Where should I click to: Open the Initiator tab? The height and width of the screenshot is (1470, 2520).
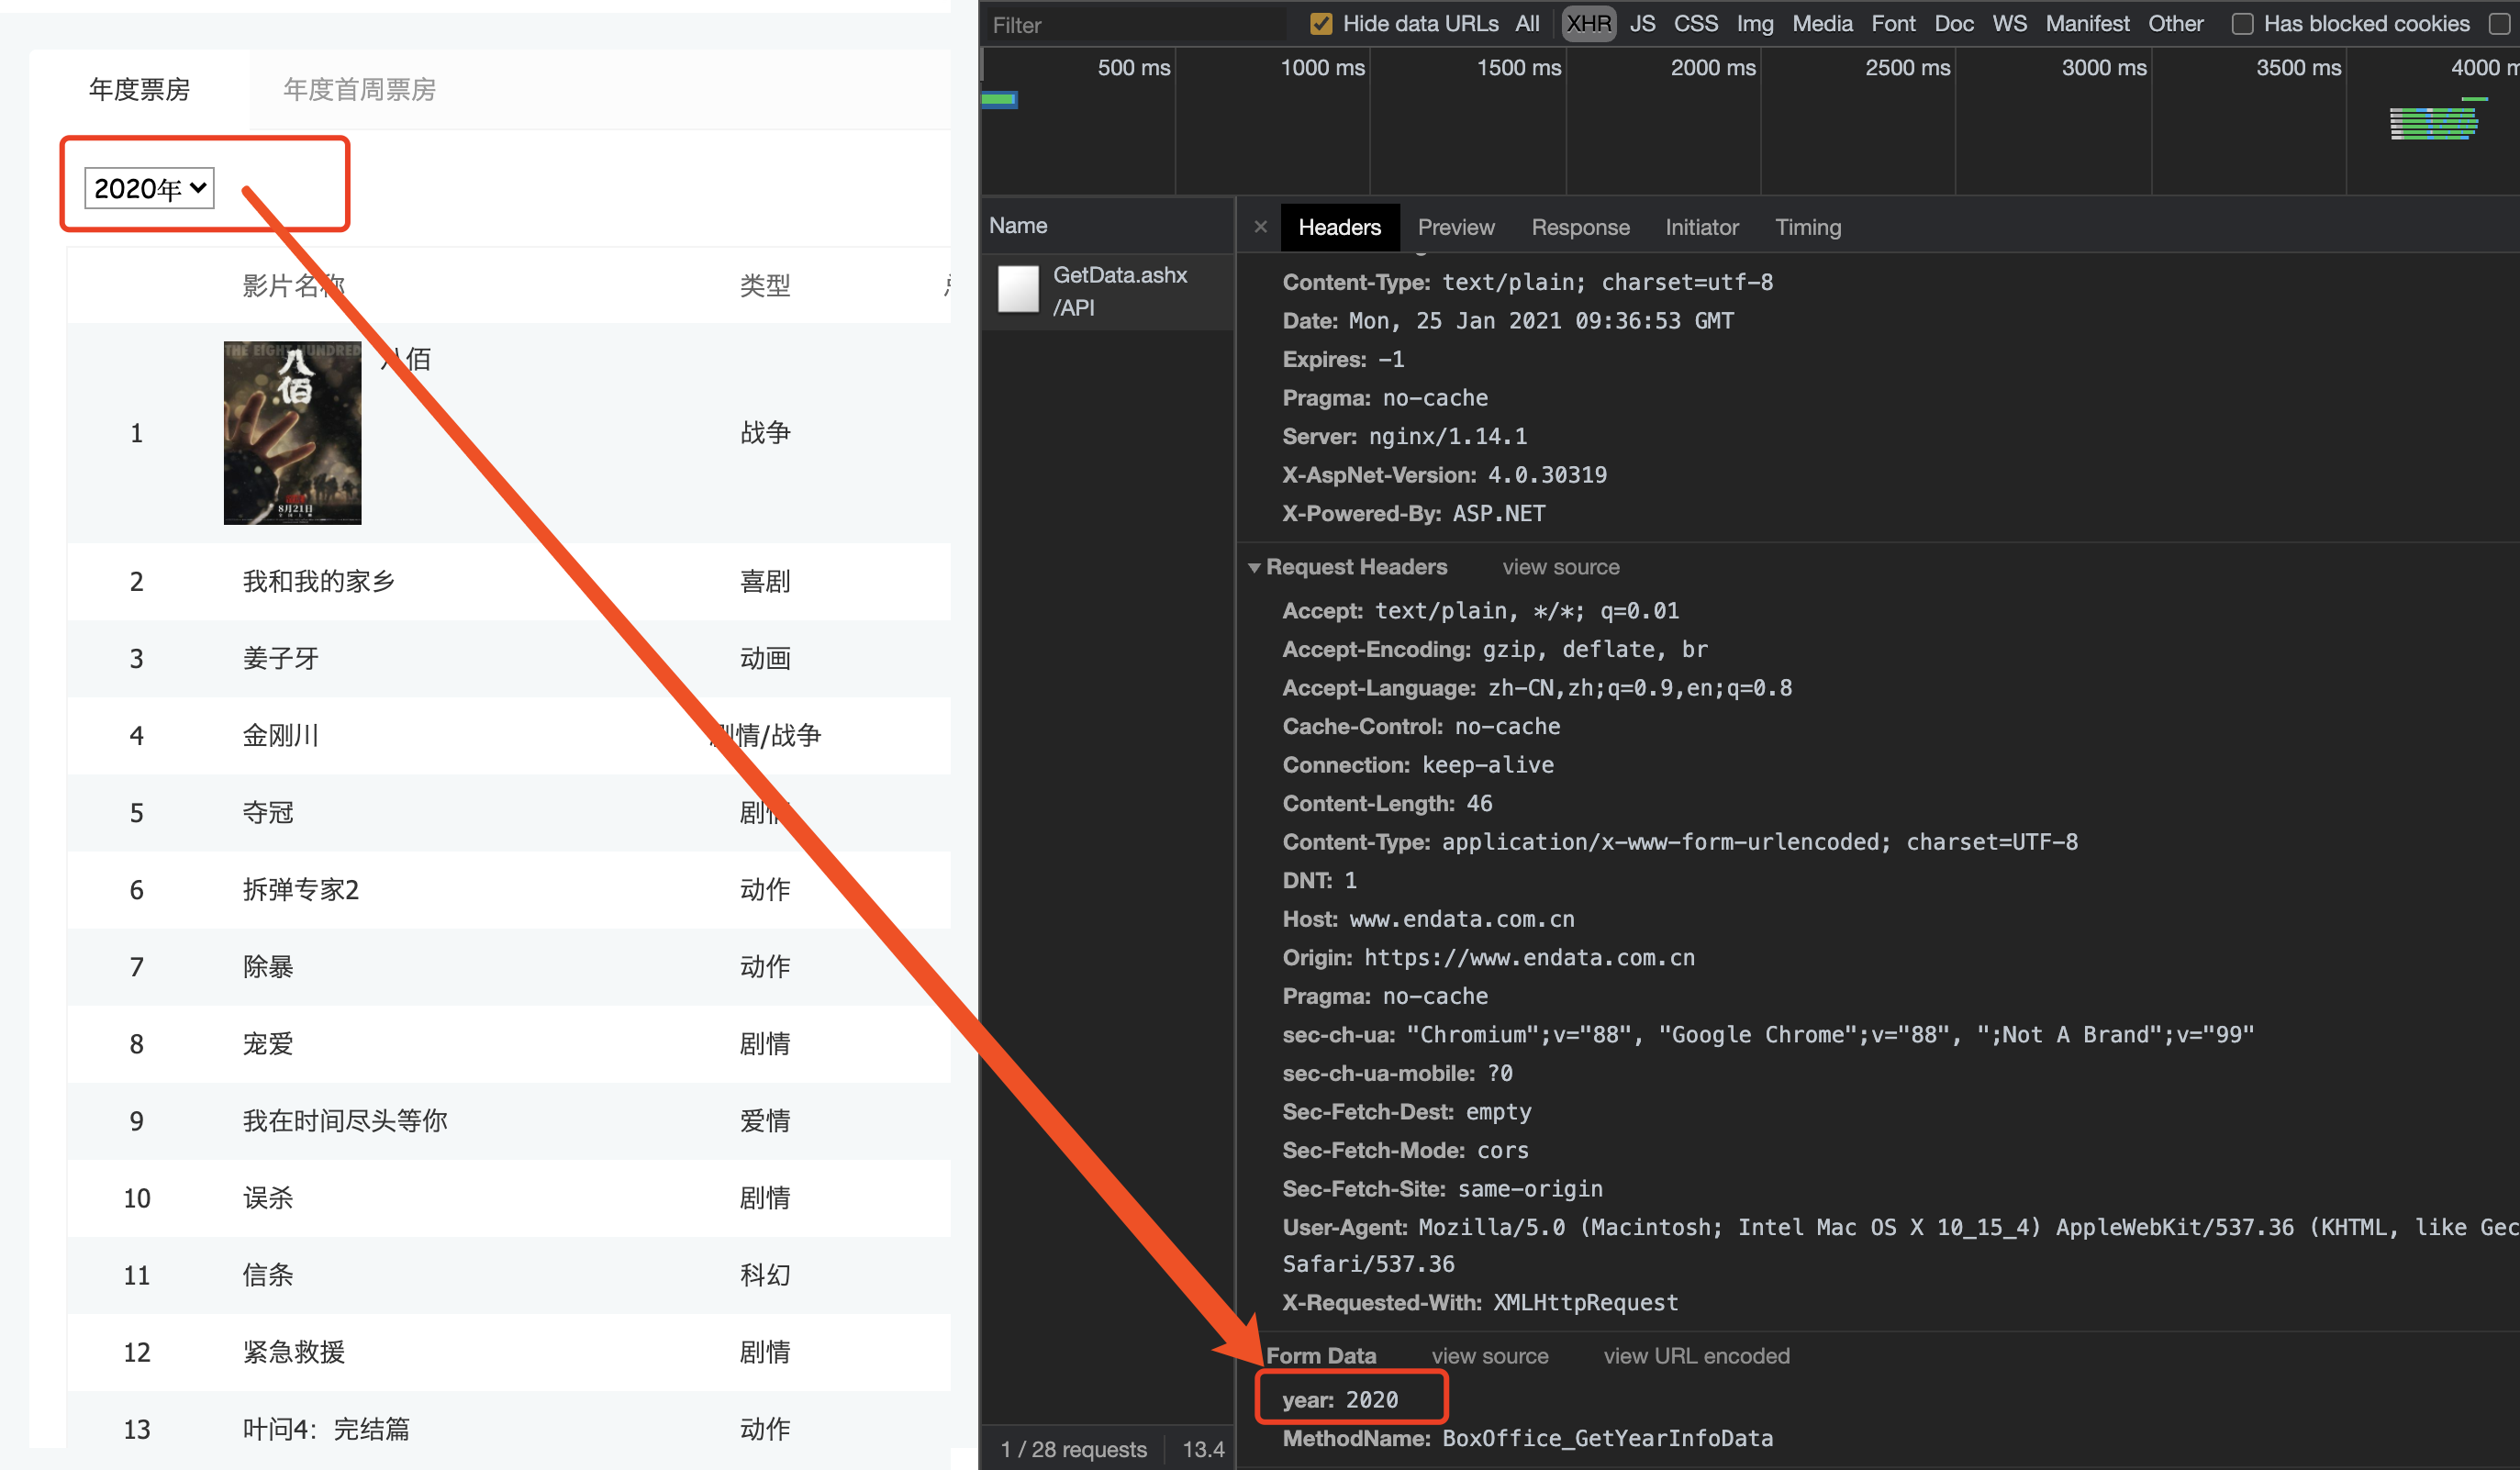pos(1701,227)
